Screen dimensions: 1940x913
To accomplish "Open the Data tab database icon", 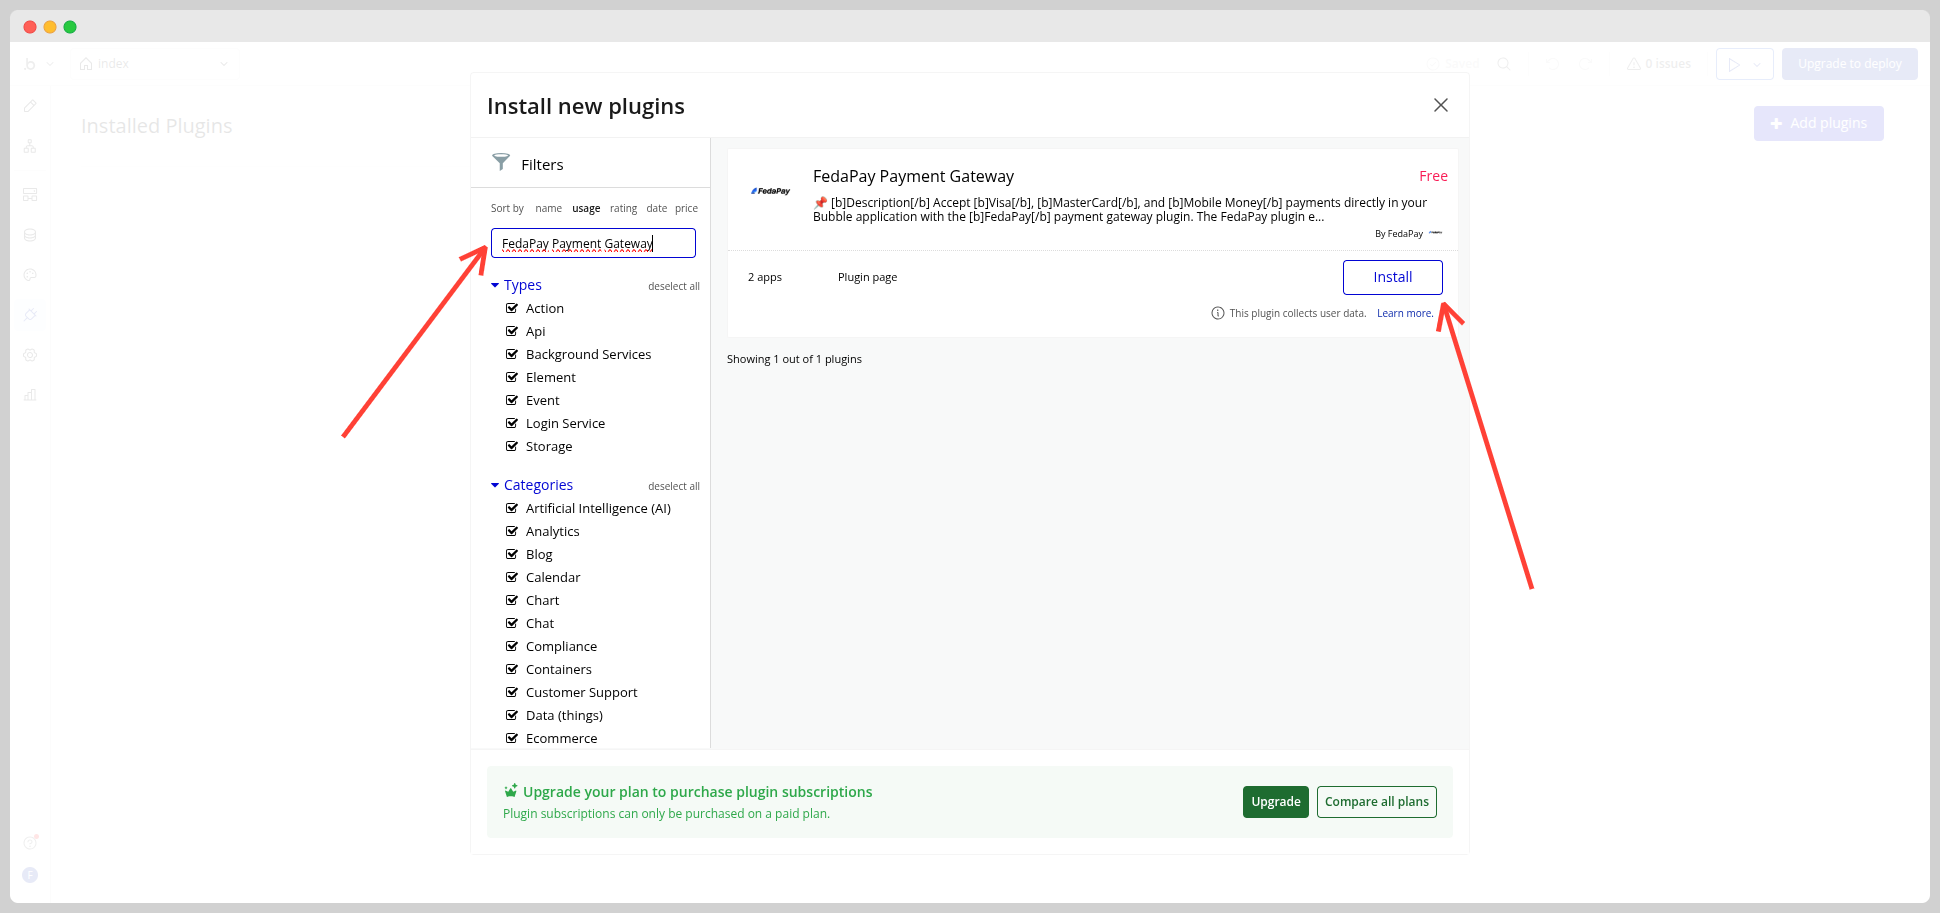I will pyautogui.click(x=30, y=235).
